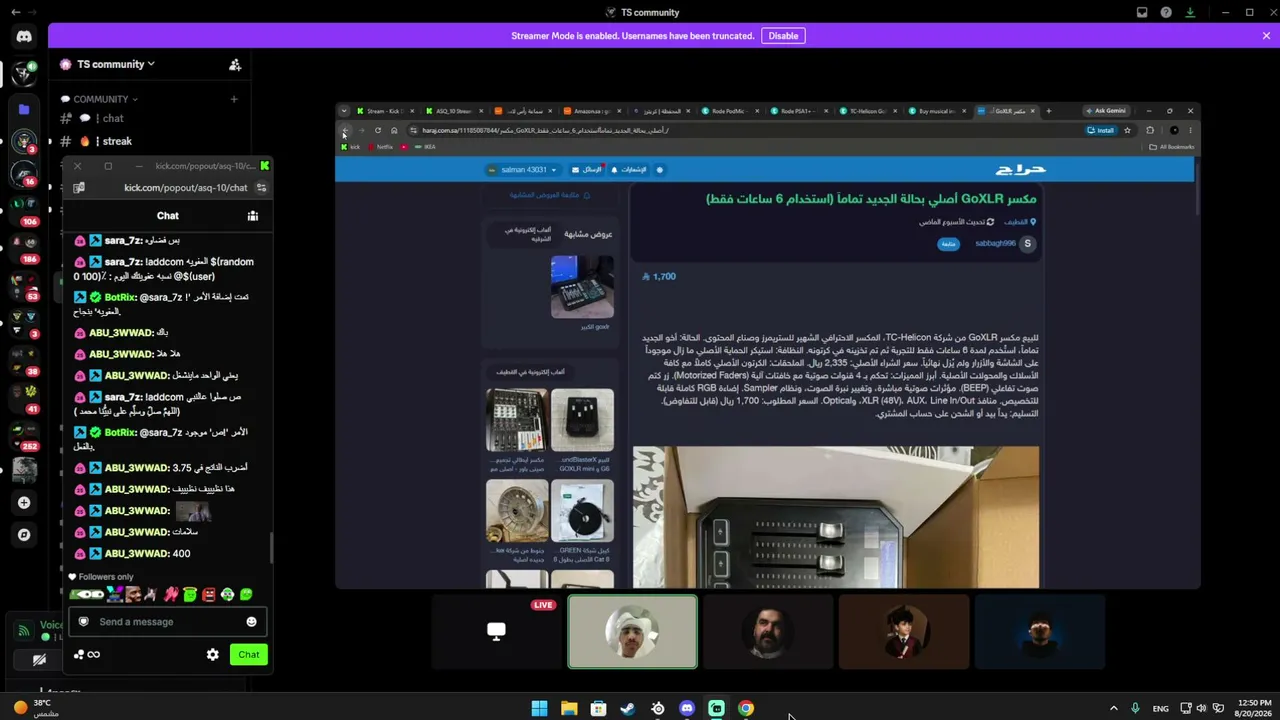Open the emoji picker in Kick chat
Screen dimensions: 1280x720
tap(251, 622)
